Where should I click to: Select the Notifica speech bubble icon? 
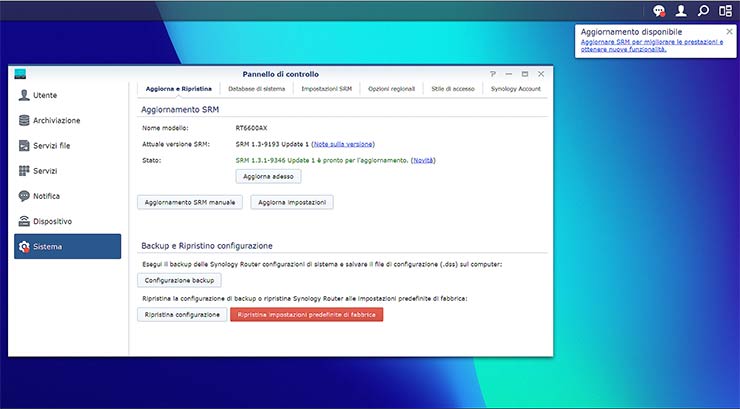click(x=24, y=196)
